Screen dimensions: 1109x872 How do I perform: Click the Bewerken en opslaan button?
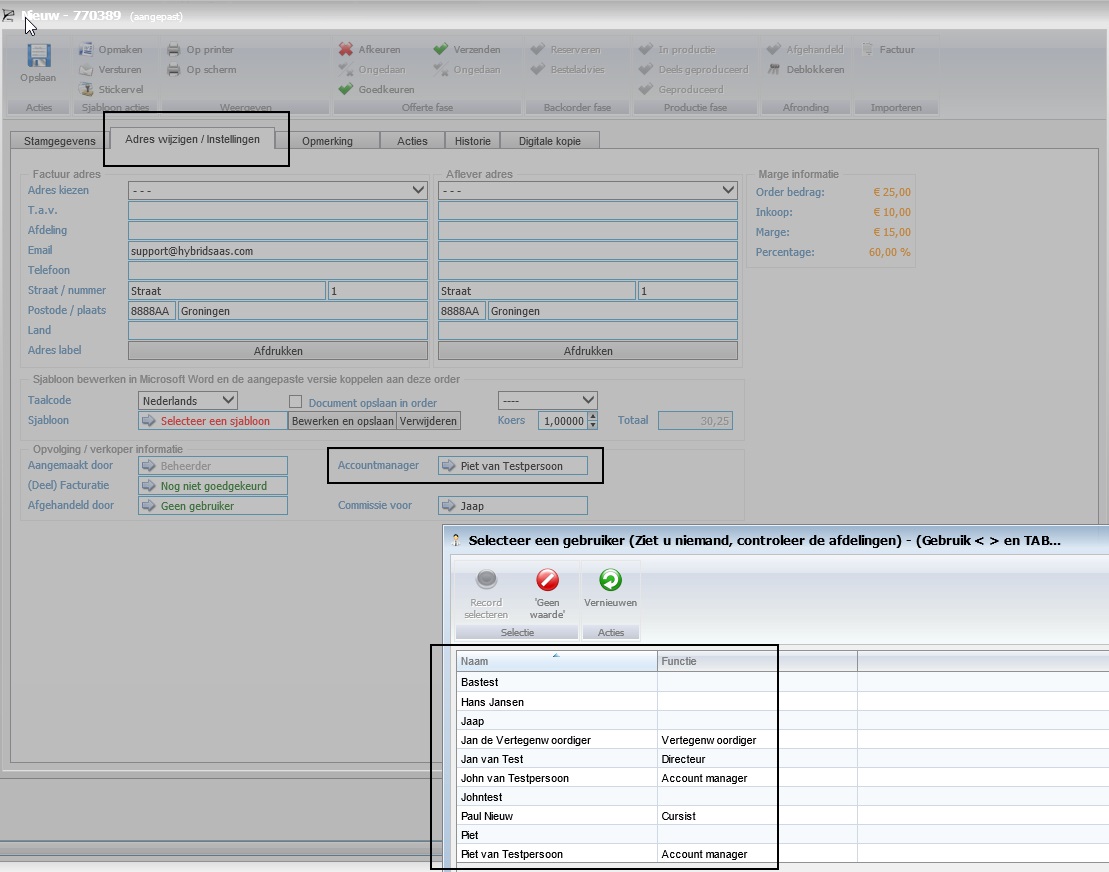coord(342,421)
